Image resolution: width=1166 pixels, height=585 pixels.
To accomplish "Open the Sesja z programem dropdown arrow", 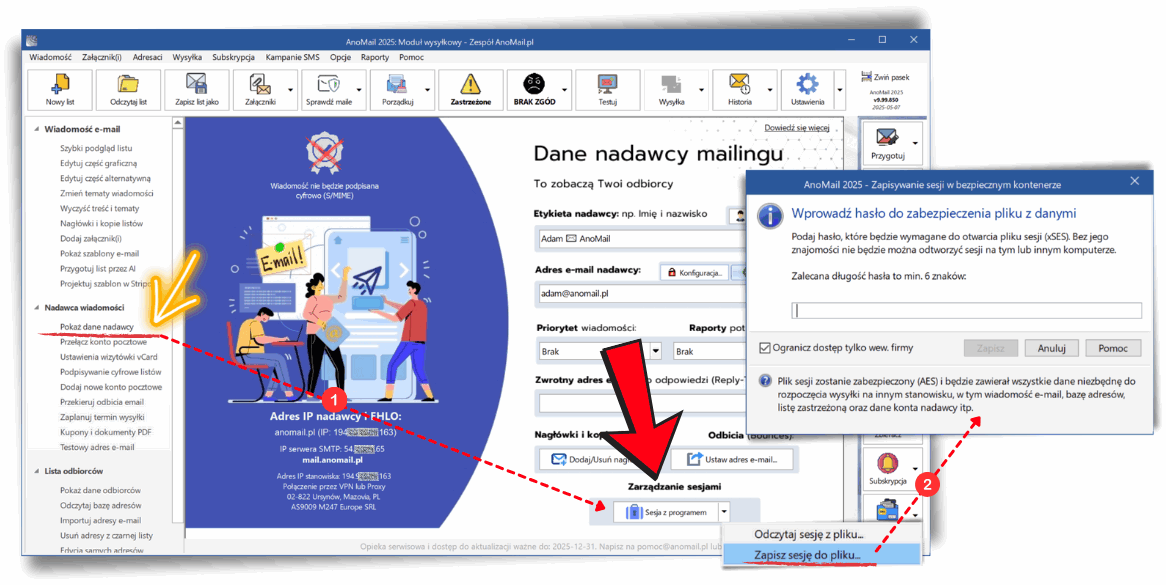I will point(724,512).
